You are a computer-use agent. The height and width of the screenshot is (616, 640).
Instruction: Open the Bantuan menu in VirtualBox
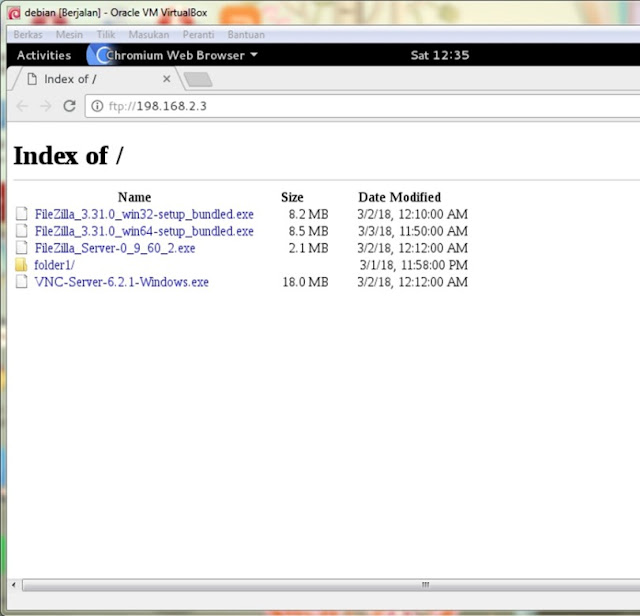(246, 35)
